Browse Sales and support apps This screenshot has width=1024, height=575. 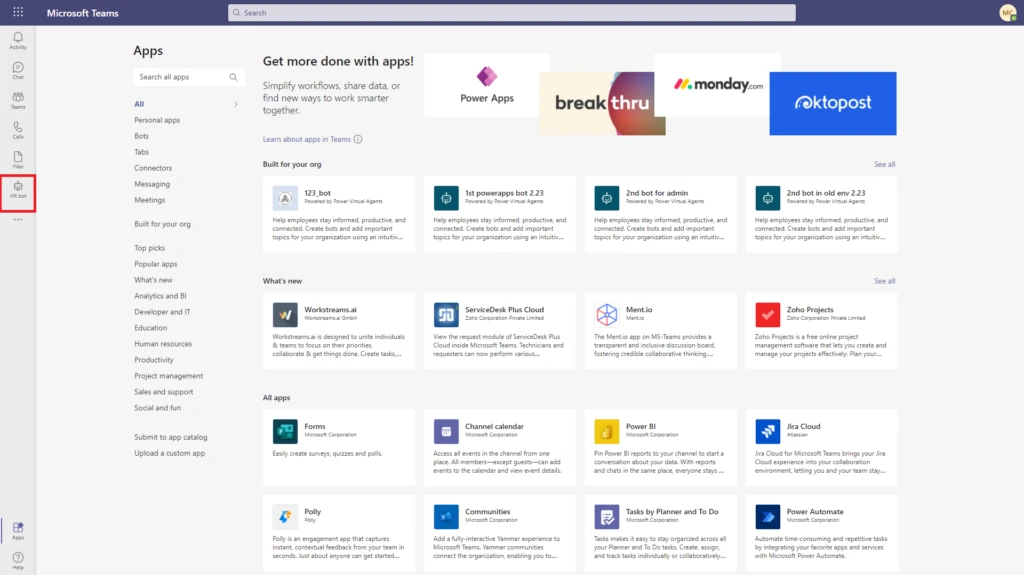(x=164, y=392)
